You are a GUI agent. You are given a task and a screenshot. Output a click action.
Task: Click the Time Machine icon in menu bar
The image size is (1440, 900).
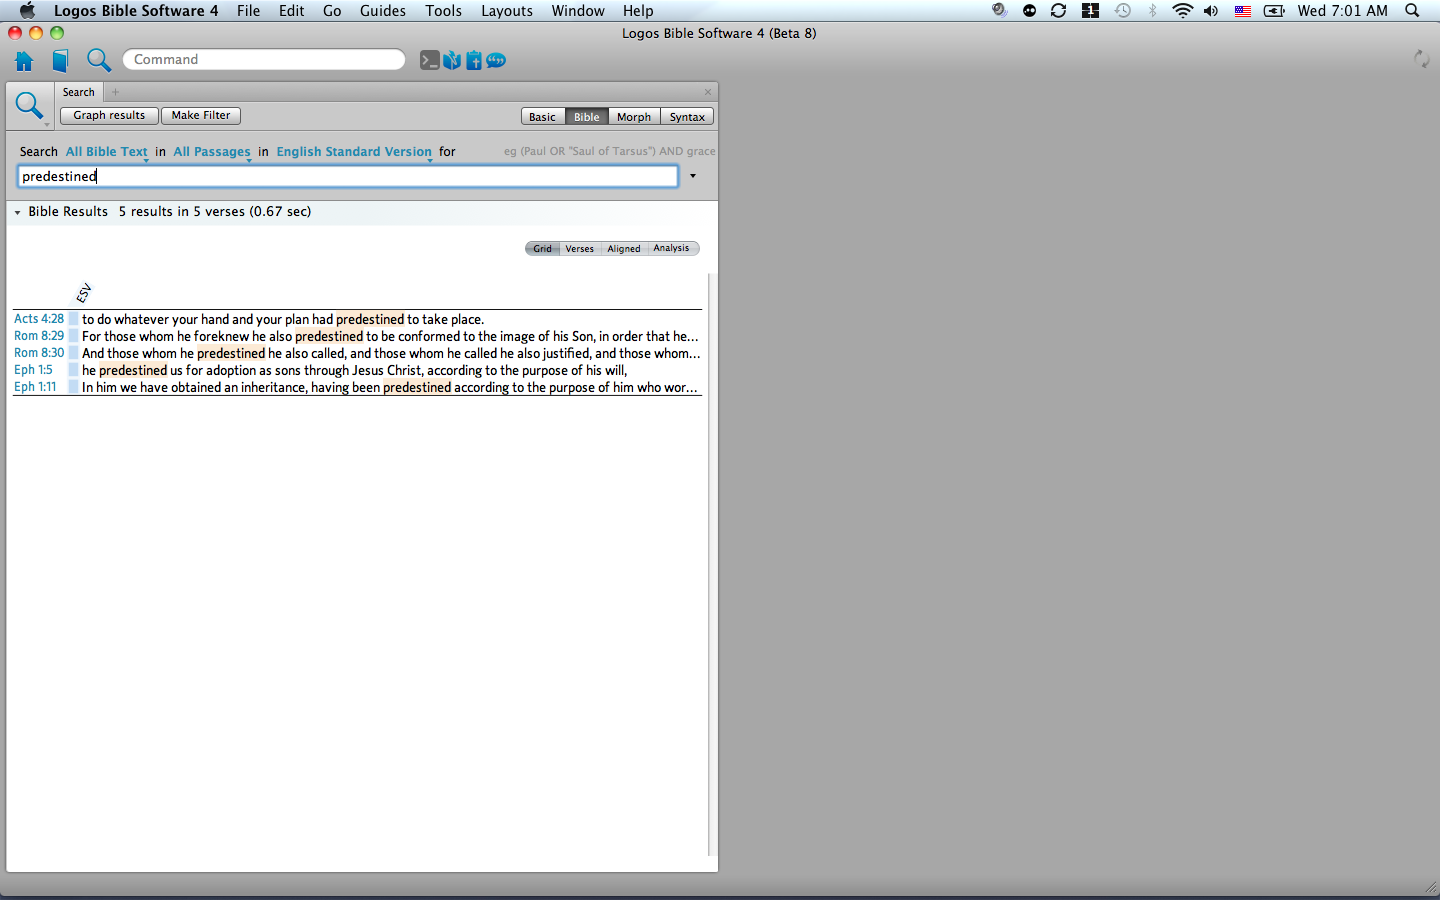[x=1123, y=11]
